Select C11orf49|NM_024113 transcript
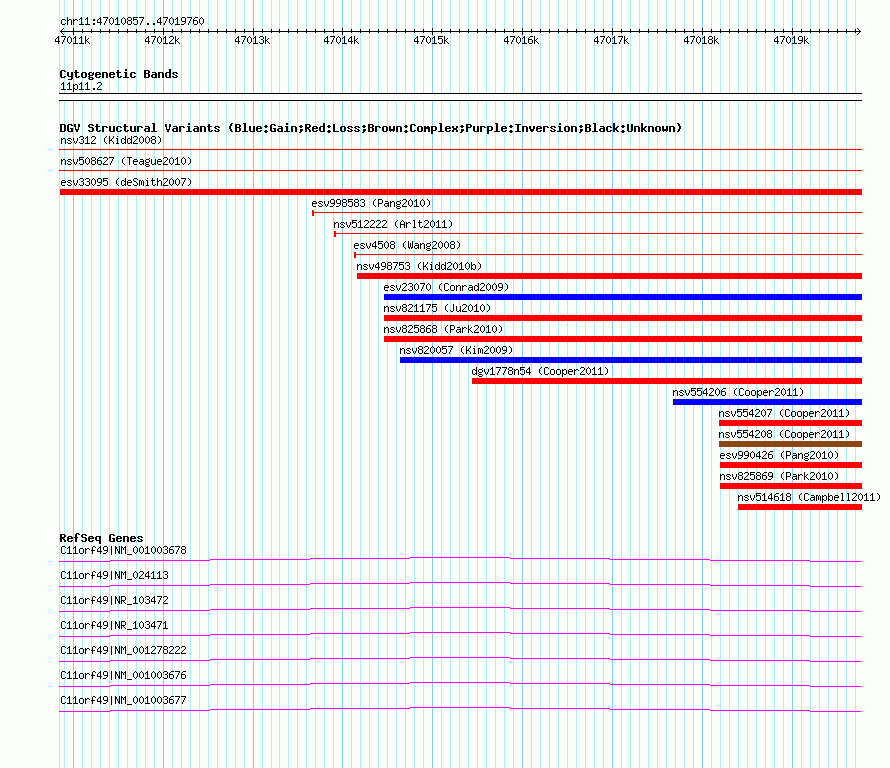Image resolution: width=890 pixels, height=768 pixels. (x=114, y=576)
